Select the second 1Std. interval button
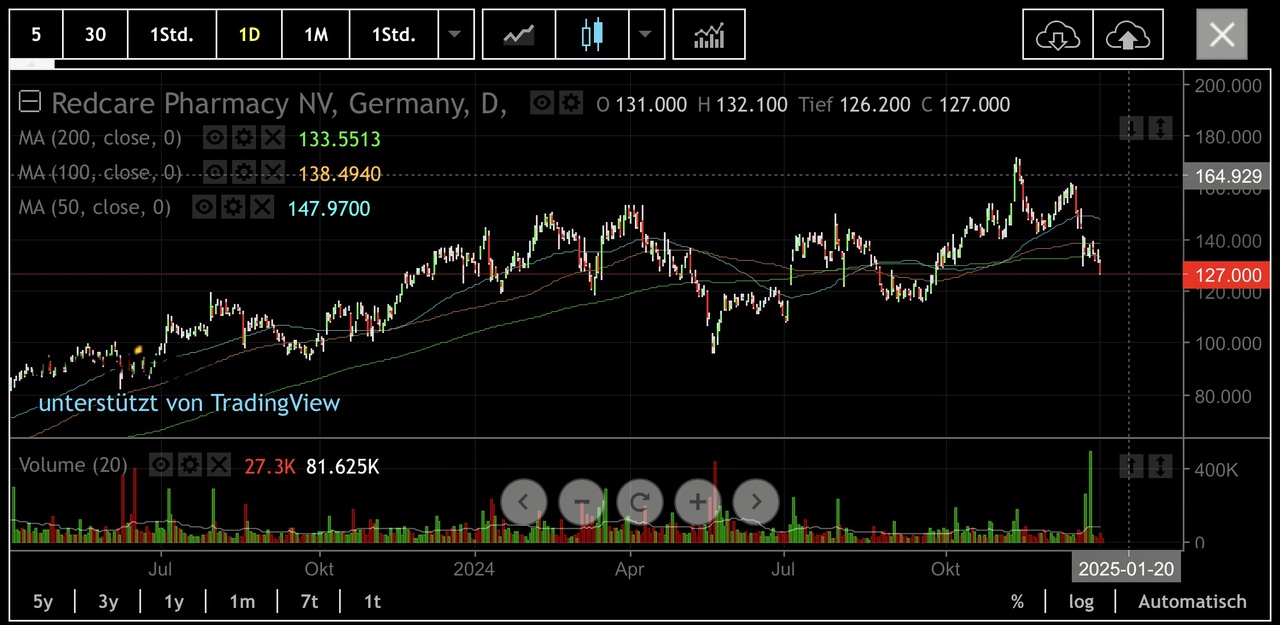 tap(394, 35)
